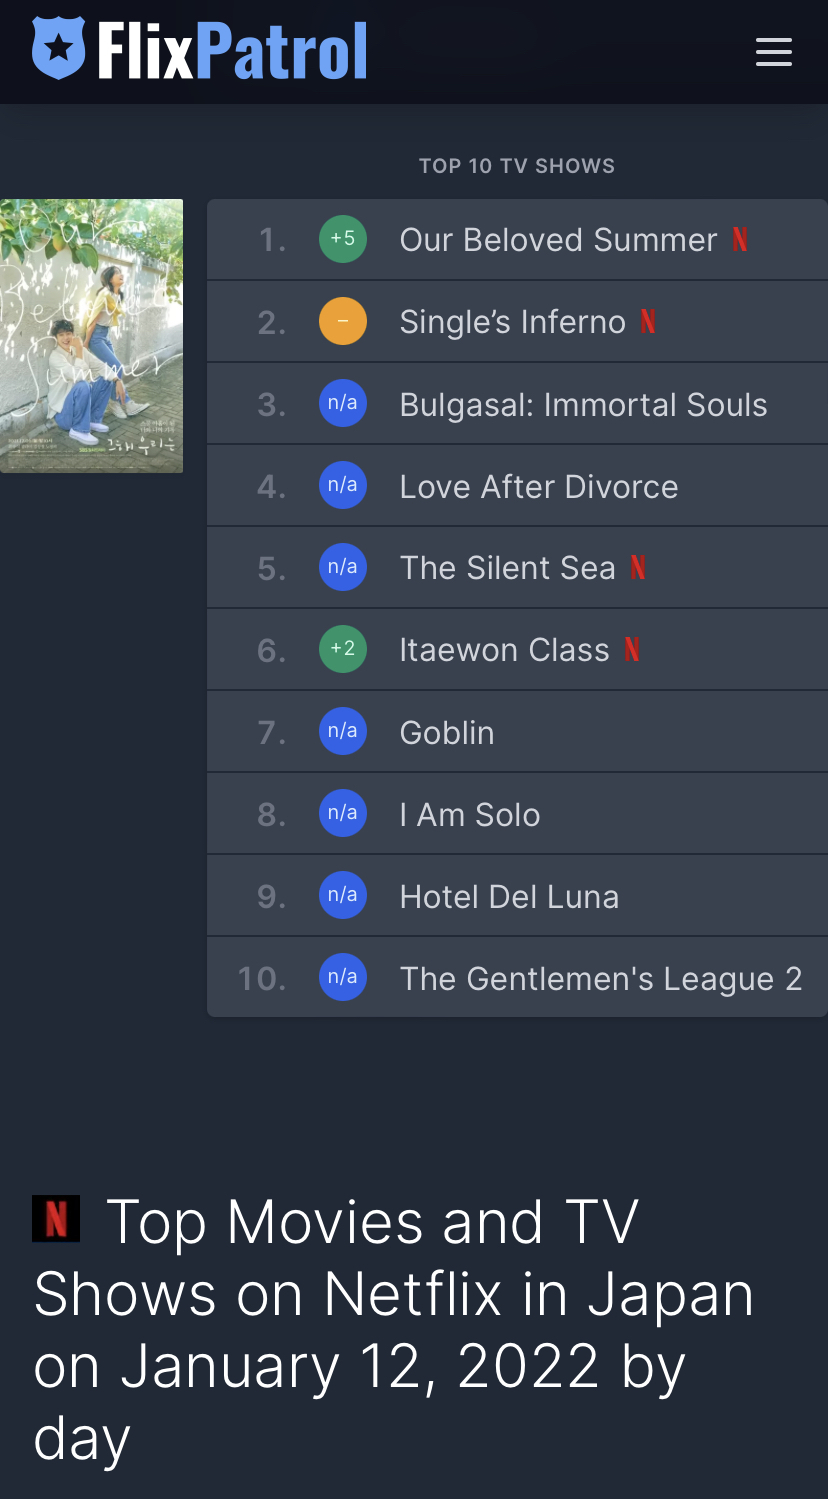
Task: Click Netflix icon next to Single's Inferno
Action: point(648,322)
